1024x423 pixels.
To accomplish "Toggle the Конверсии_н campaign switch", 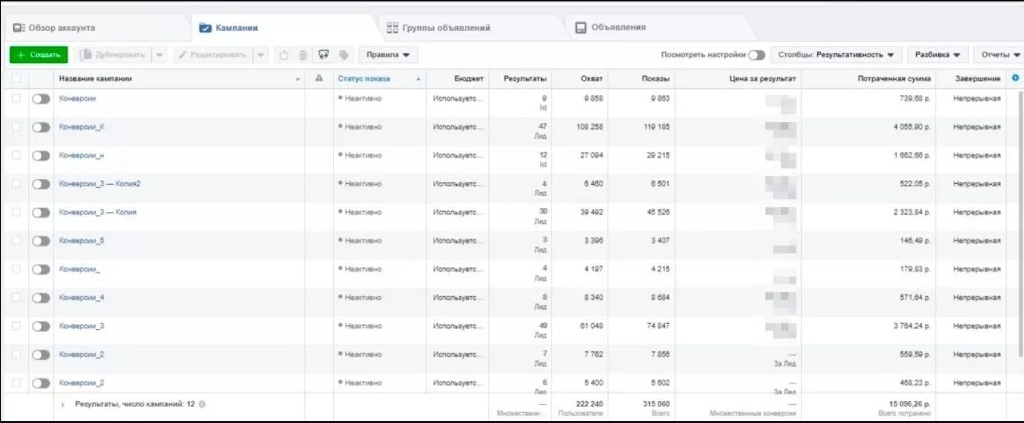I will point(40,155).
